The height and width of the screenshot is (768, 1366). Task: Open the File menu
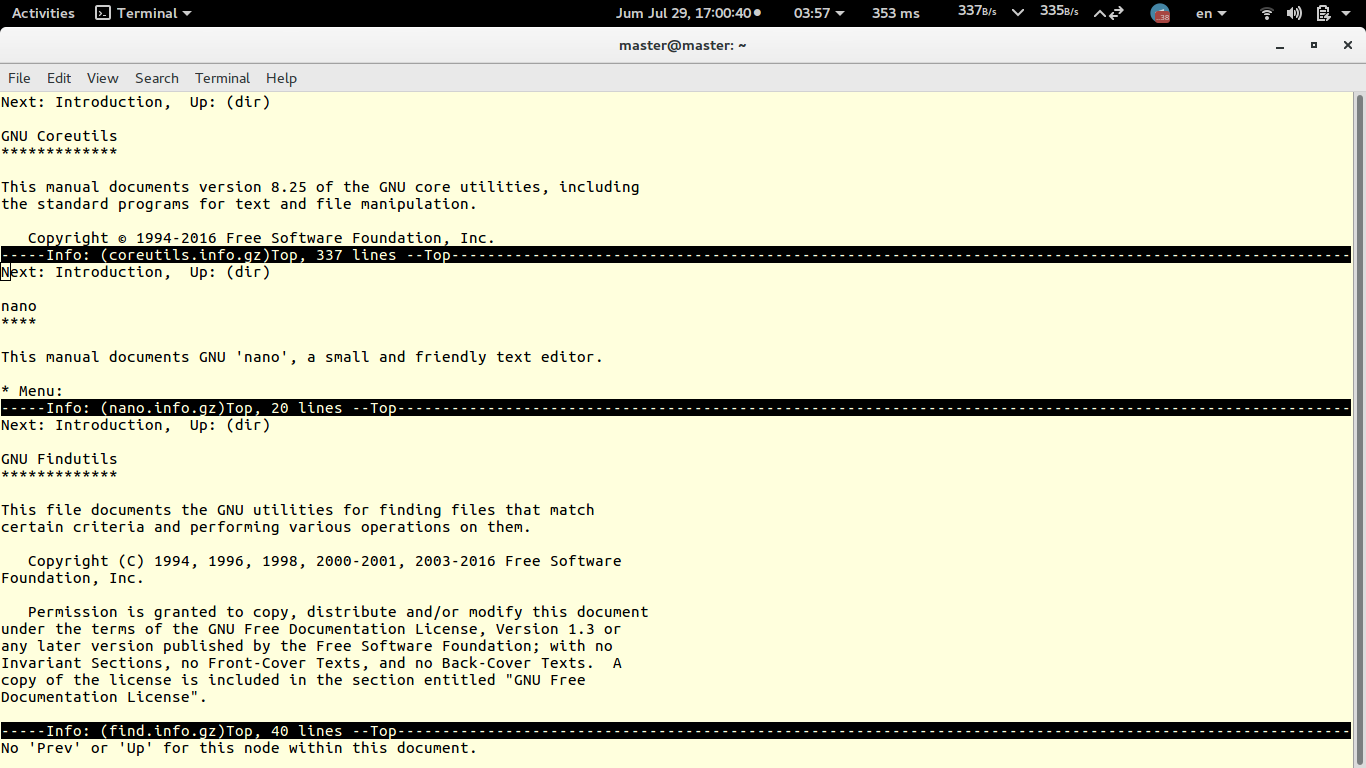click(x=19, y=78)
